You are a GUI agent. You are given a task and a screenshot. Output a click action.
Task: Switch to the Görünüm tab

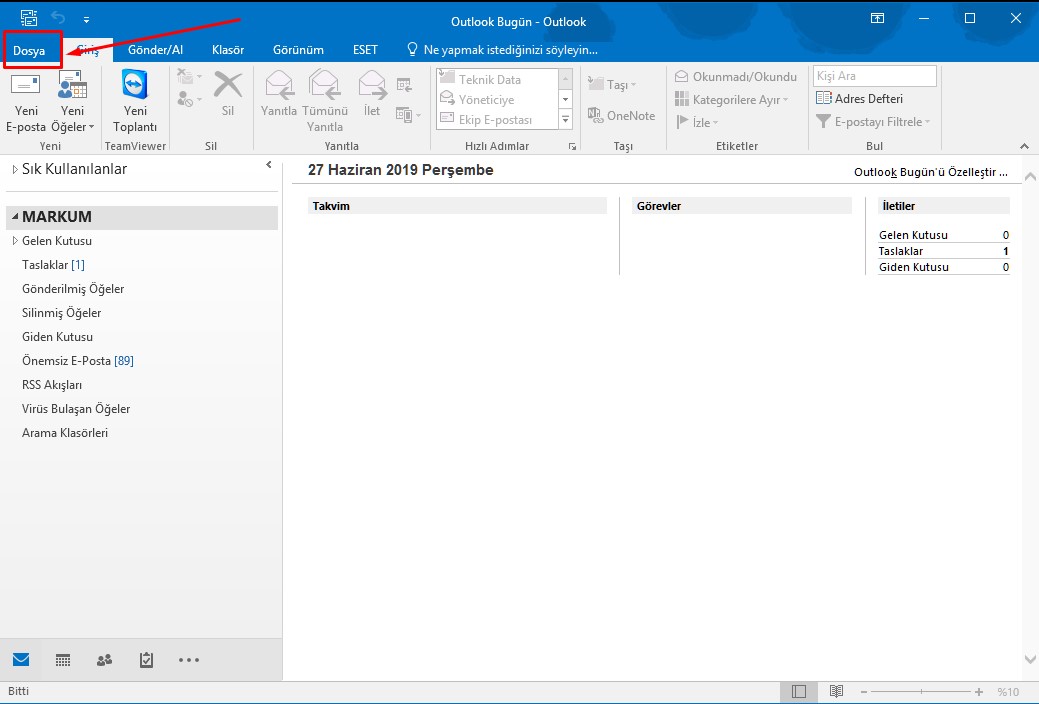[x=298, y=50]
